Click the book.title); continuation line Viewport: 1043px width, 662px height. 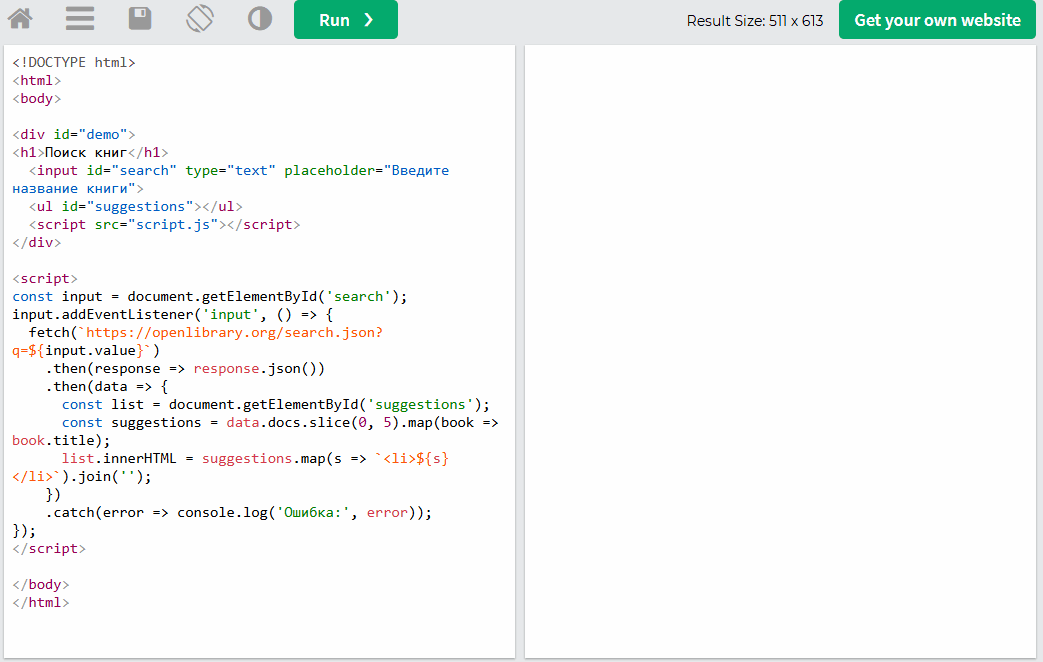tap(61, 440)
